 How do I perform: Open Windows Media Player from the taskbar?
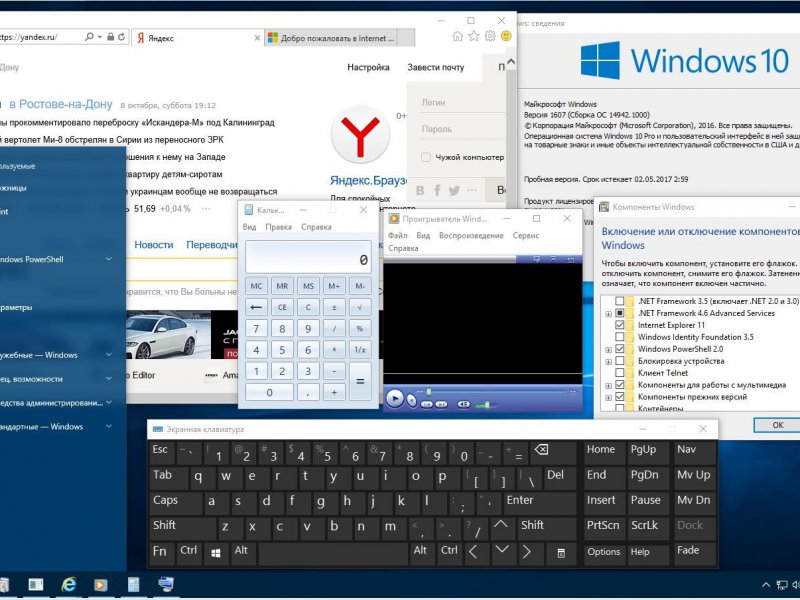tap(101, 585)
